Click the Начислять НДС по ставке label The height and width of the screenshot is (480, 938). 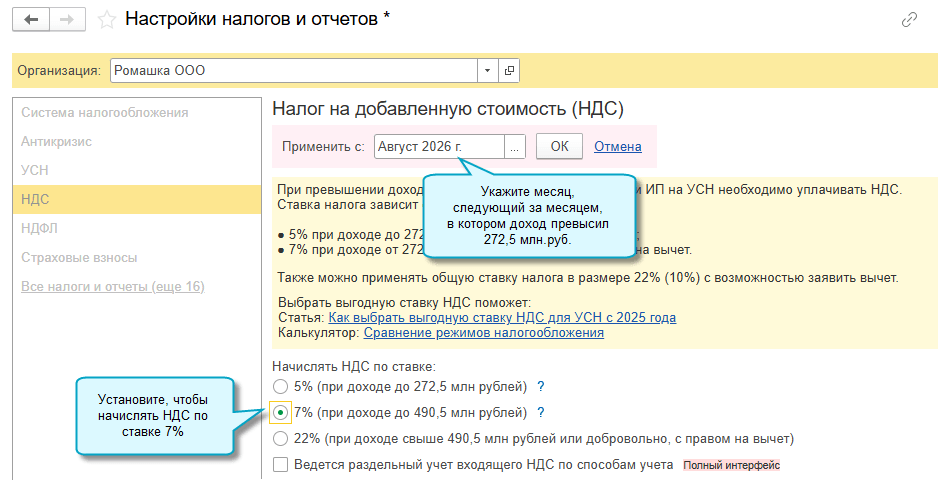pyautogui.click(x=354, y=366)
